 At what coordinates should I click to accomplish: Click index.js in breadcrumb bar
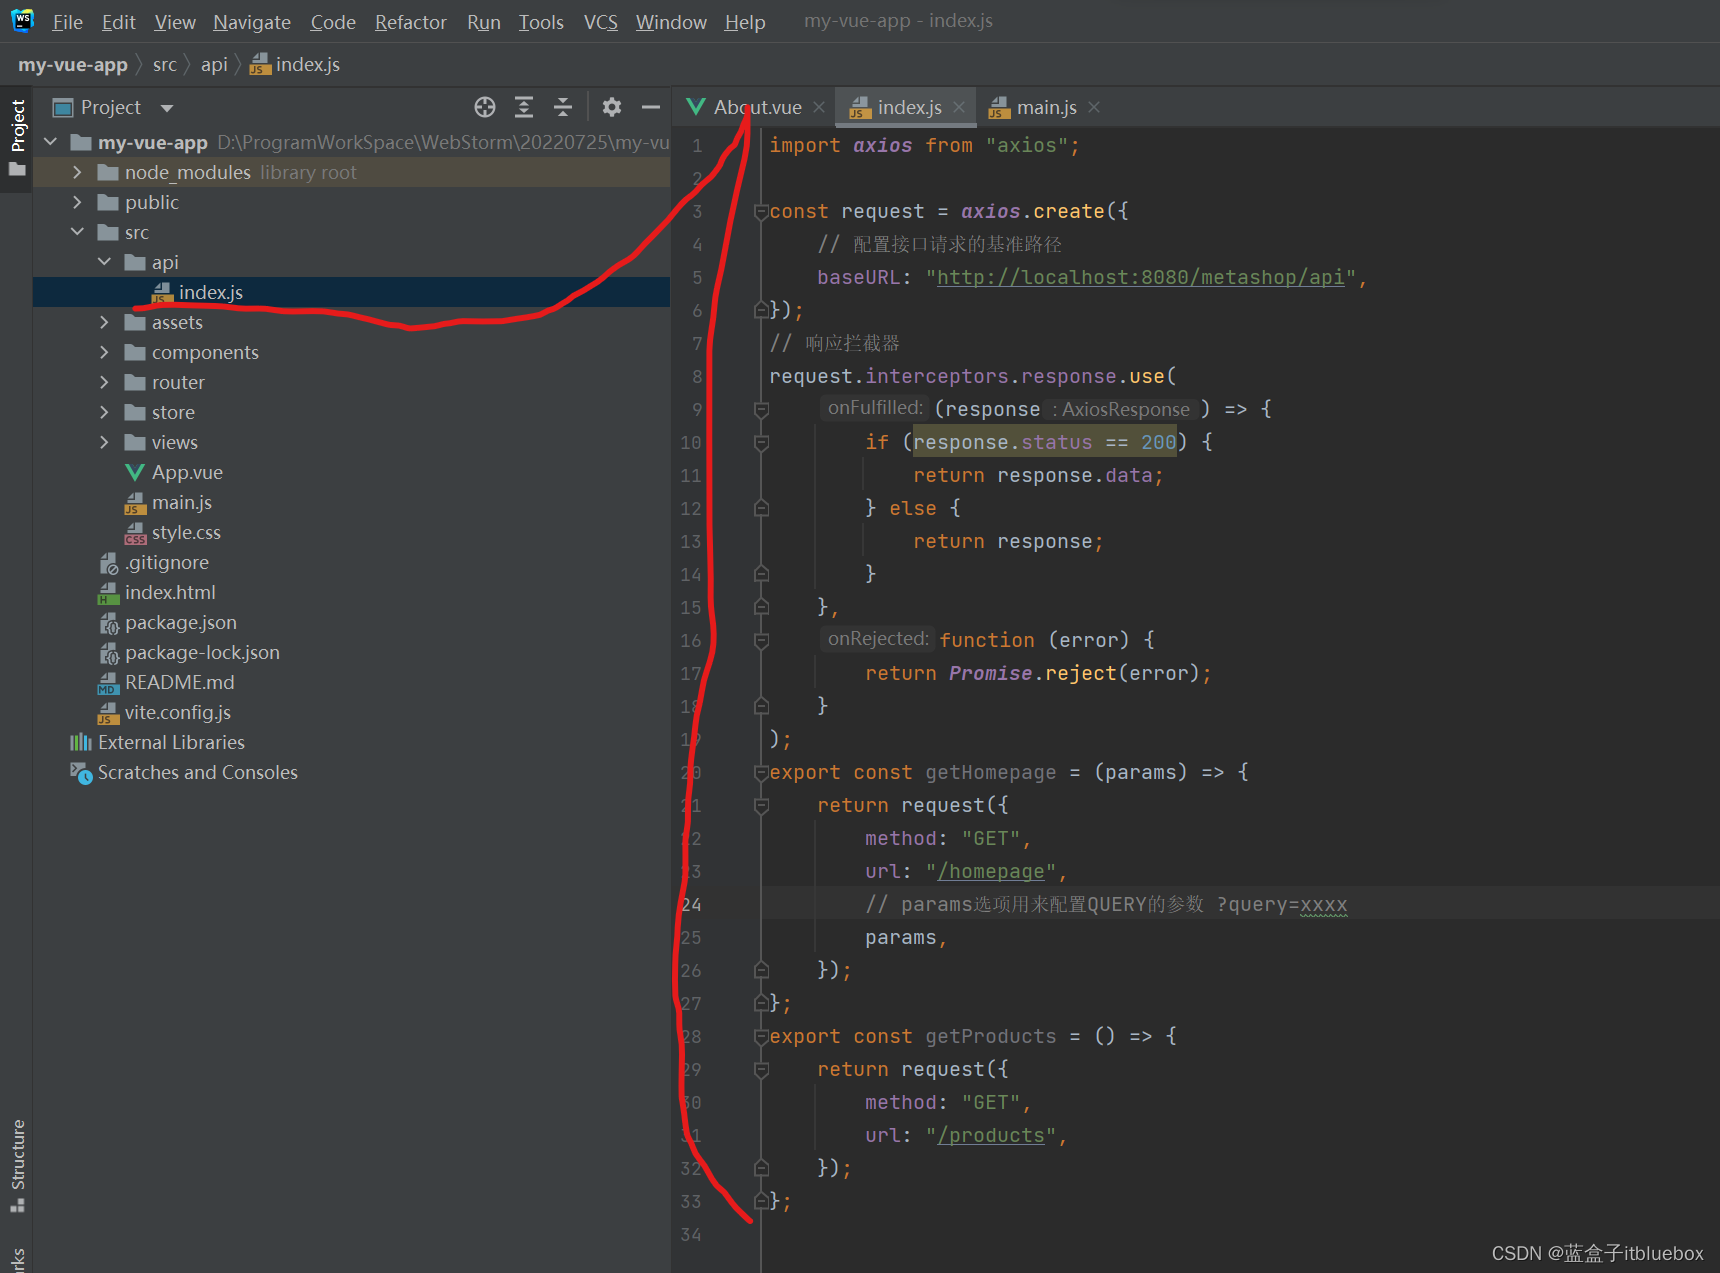tap(296, 65)
